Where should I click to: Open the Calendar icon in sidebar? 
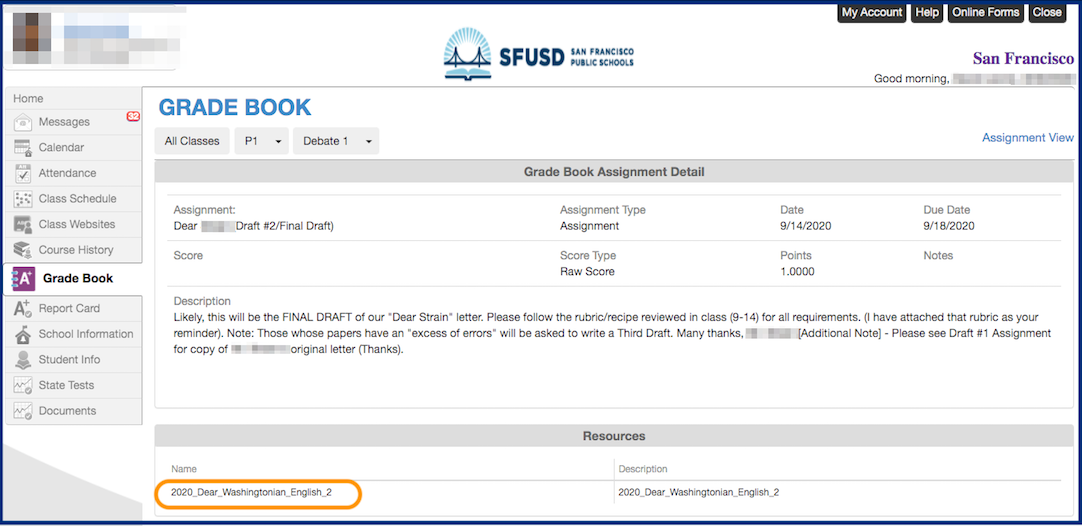tap(22, 148)
